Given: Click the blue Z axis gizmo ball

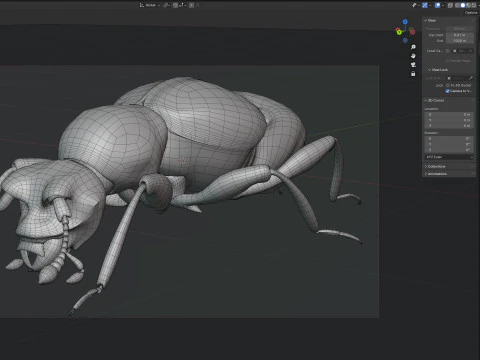Looking at the screenshot, I should (x=405, y=22).
